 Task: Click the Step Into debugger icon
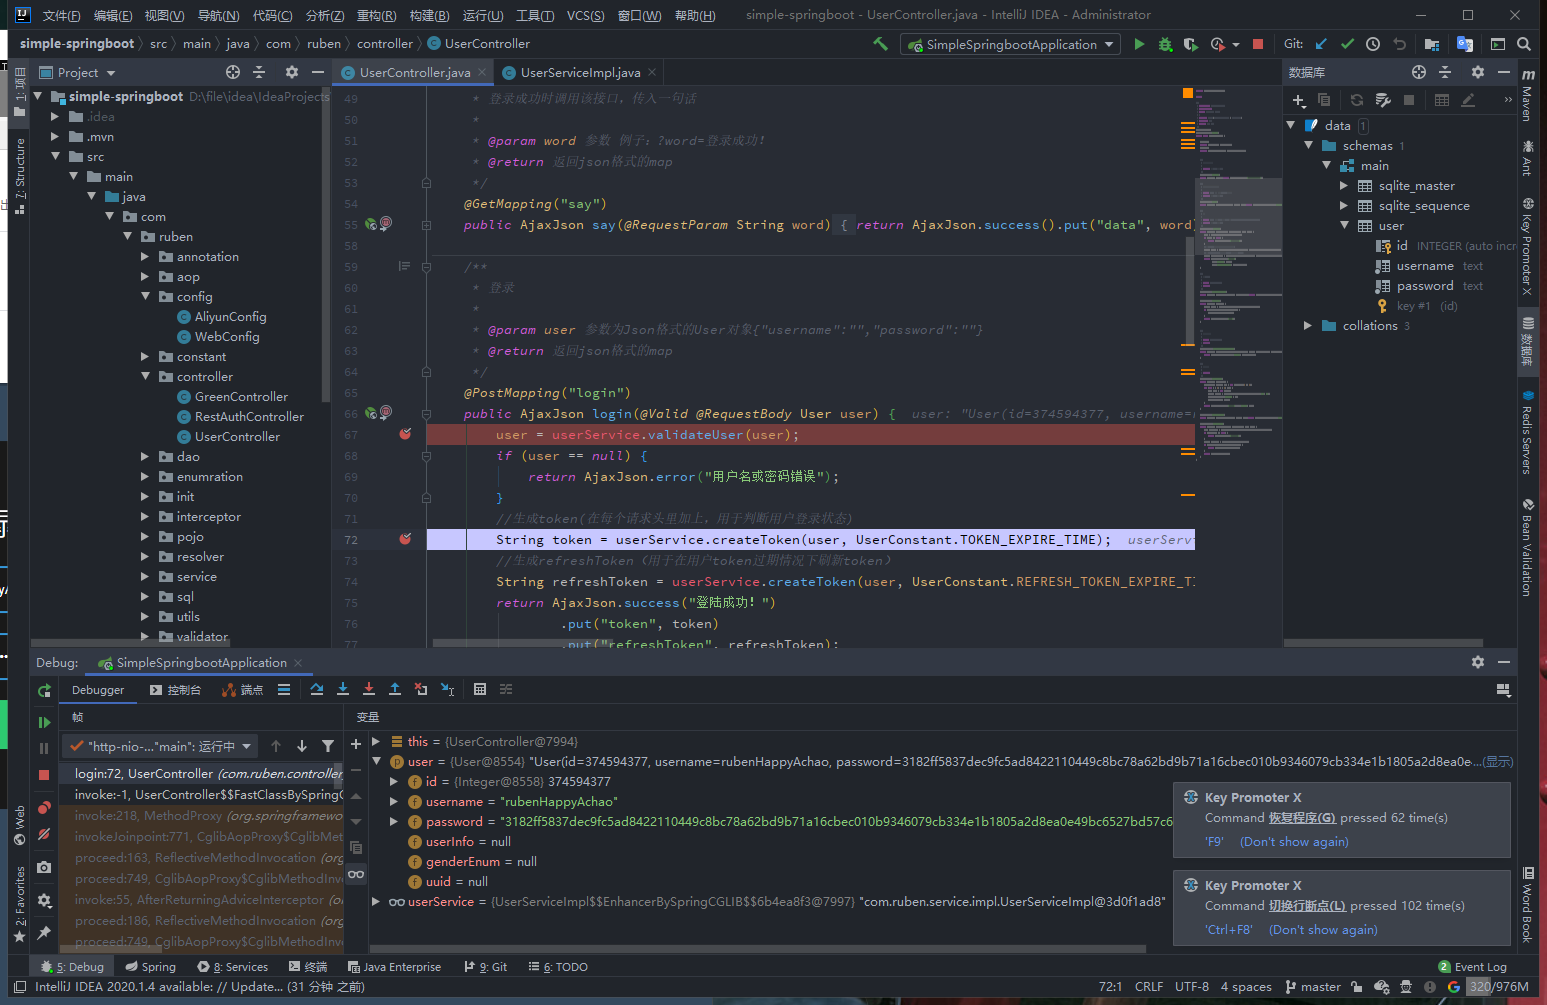[x=343, y=689]
